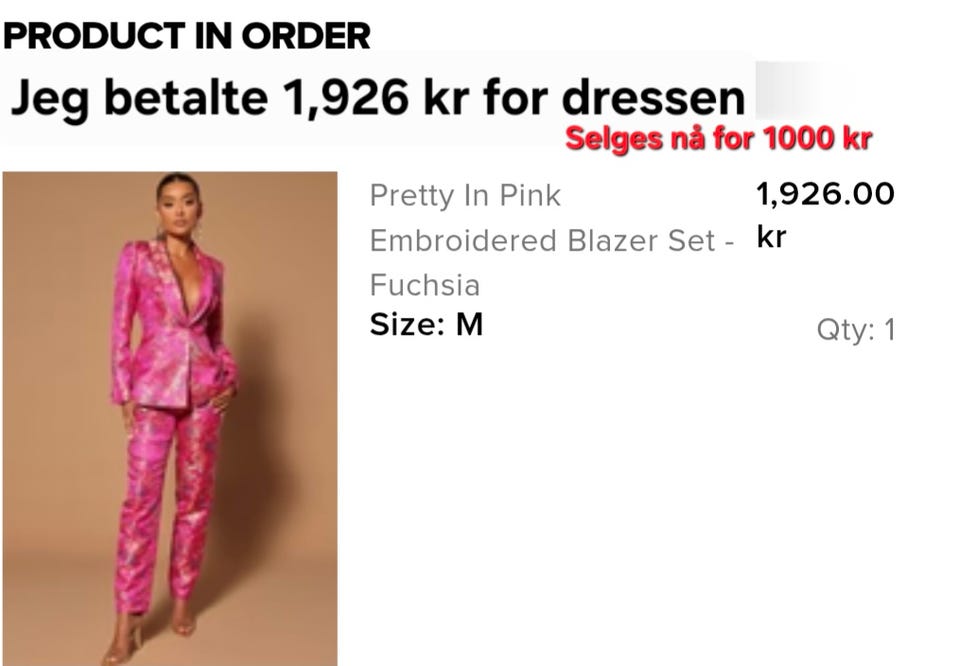Screen dimensions: 960x666
Task: Click the word 'for' in the bold black caption
Action: pos(515,98)
